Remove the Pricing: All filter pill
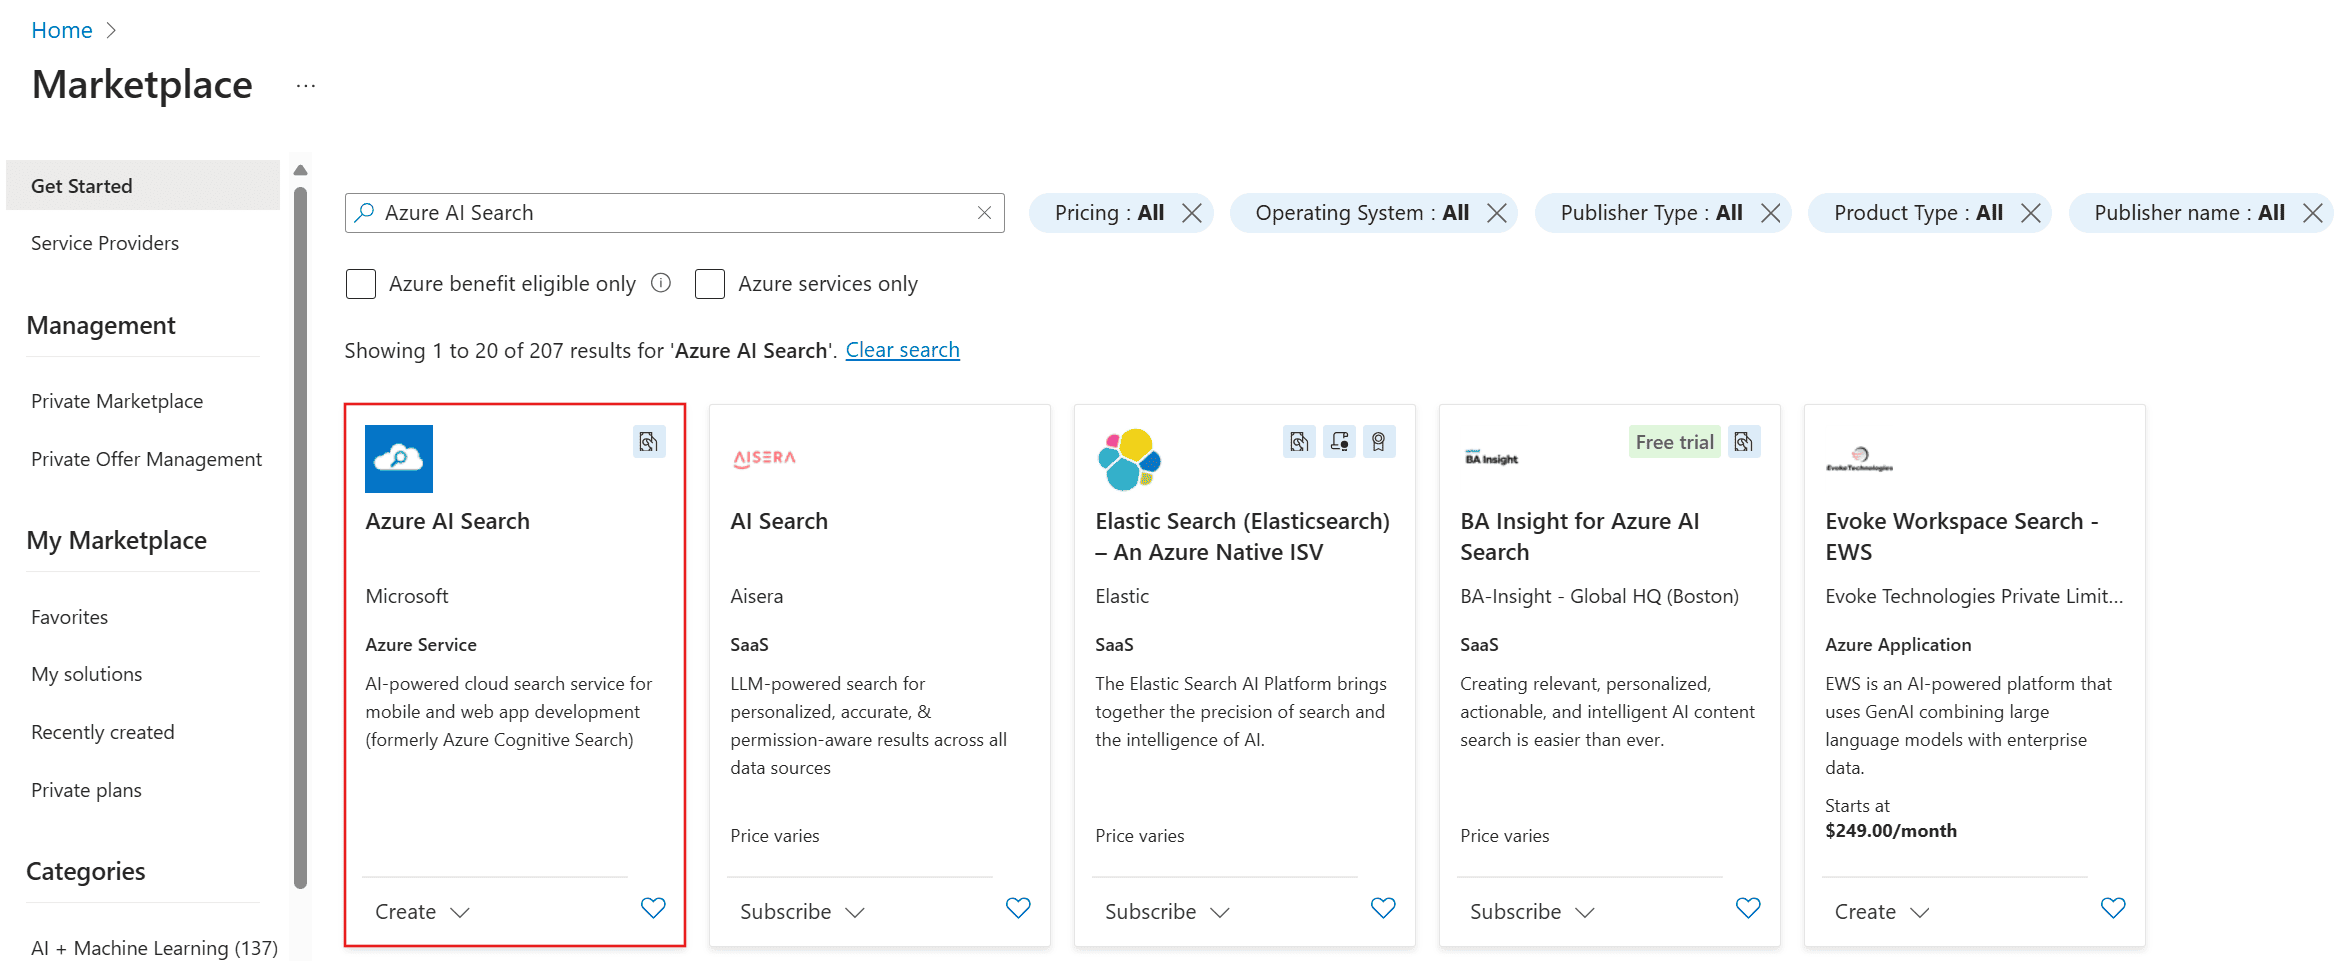 tap(1191, 212)
